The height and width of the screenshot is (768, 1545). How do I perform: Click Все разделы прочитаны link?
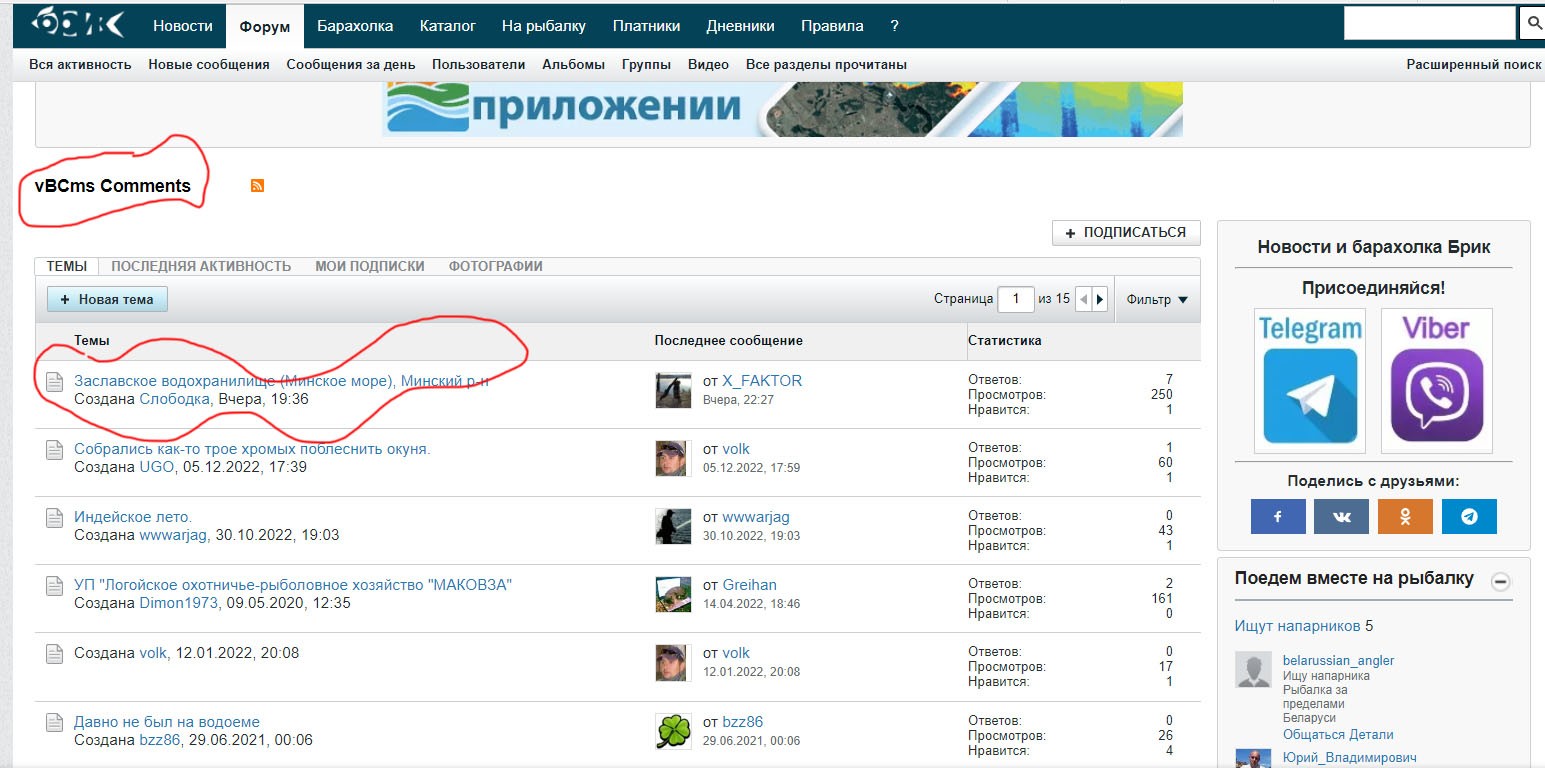coord(826,64)
